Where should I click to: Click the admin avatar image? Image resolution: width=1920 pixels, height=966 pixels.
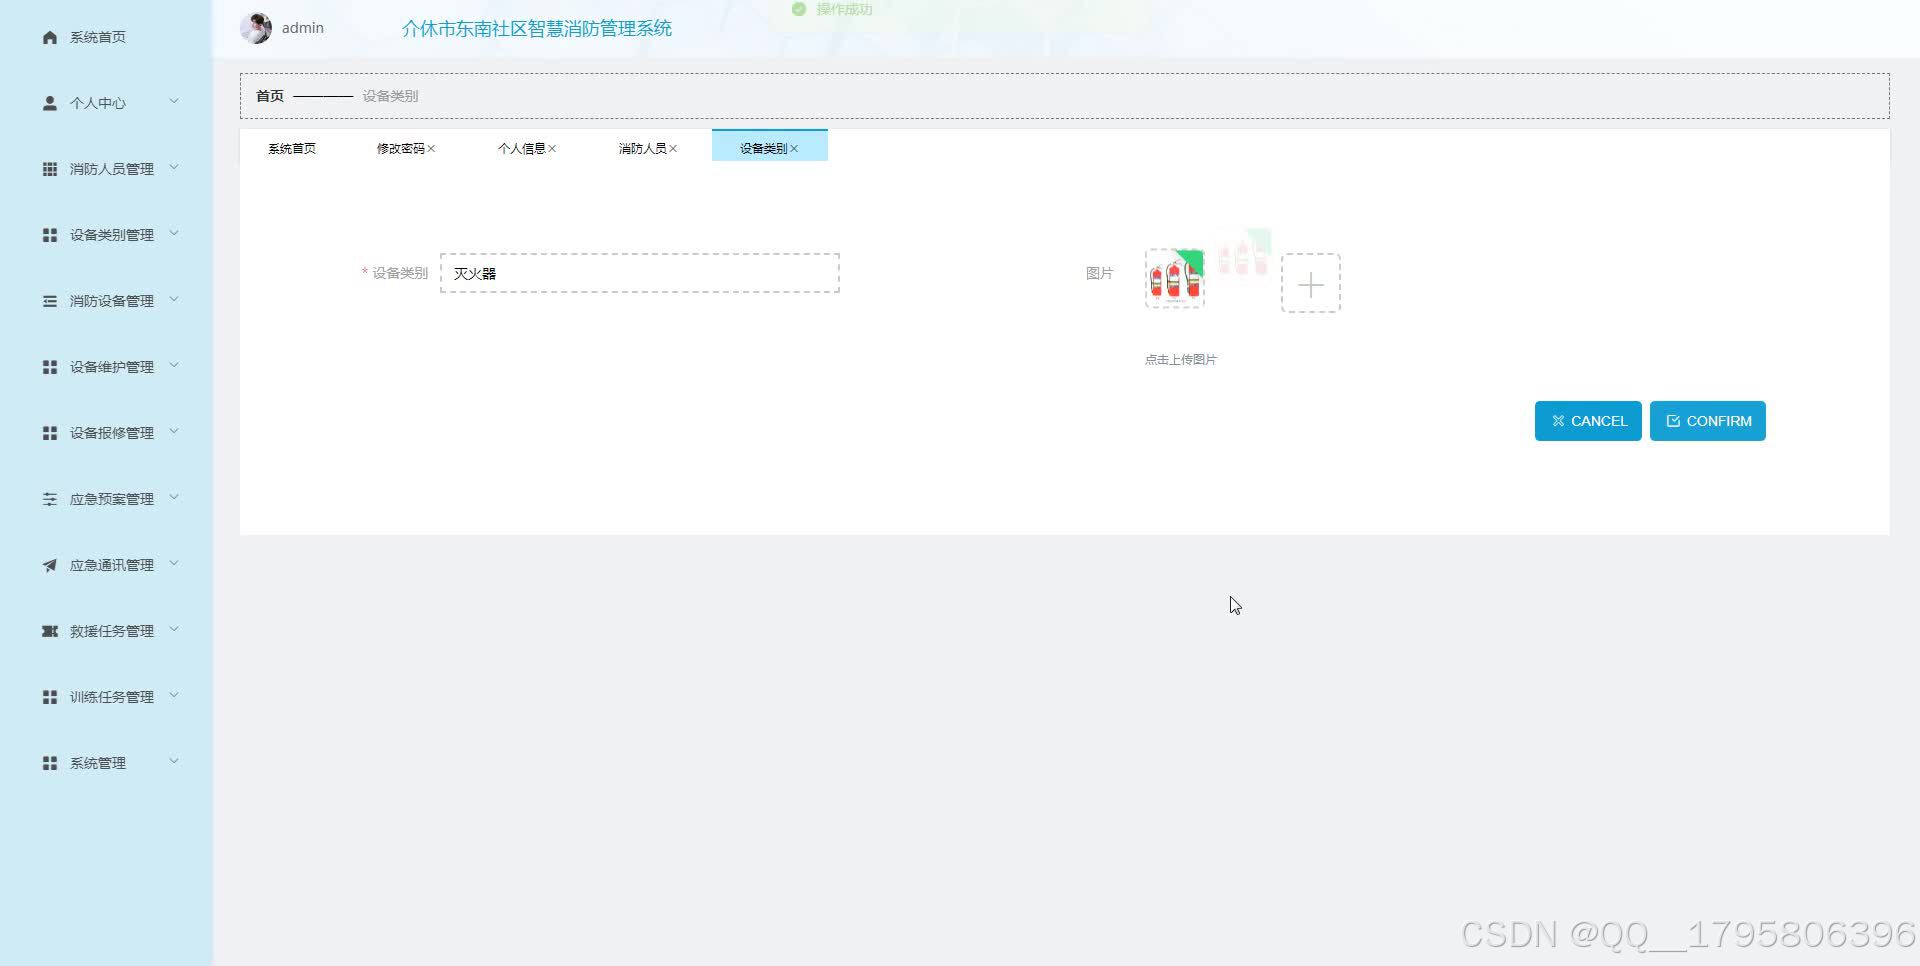[256, 27]
